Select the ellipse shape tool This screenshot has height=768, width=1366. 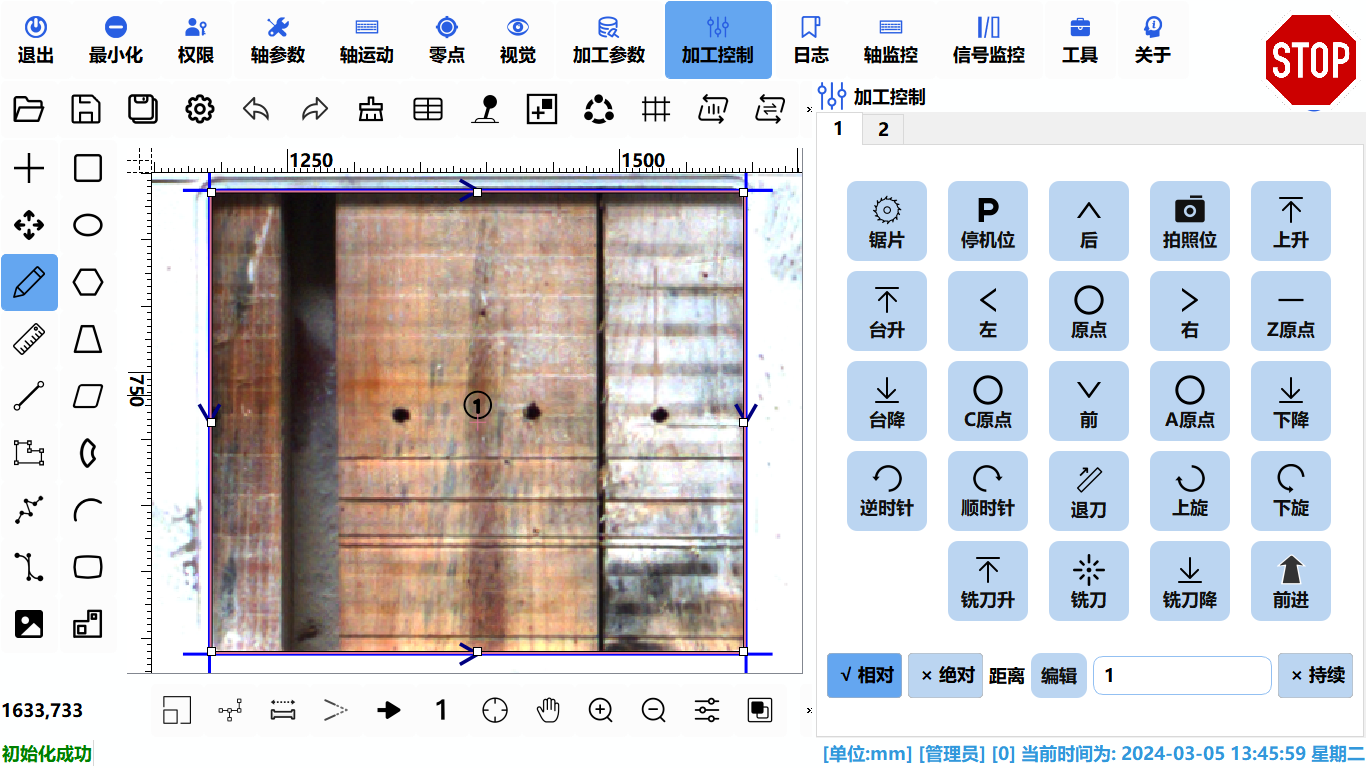point(88,225)
